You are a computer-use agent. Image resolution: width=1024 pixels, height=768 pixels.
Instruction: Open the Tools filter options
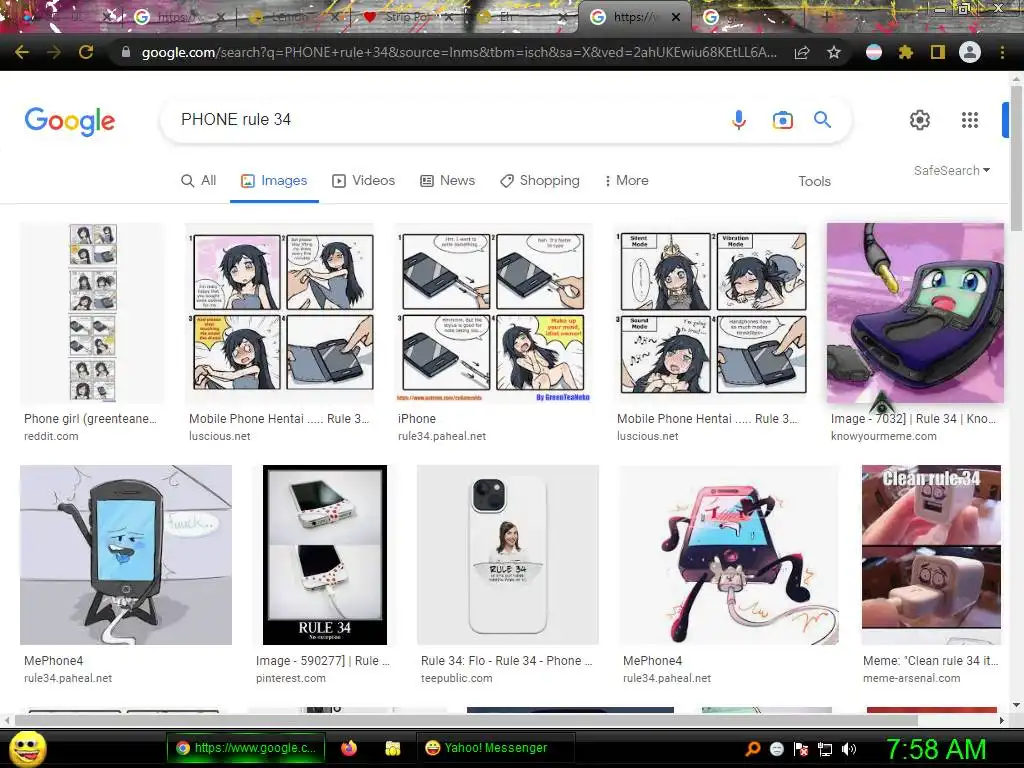point(814,181)
